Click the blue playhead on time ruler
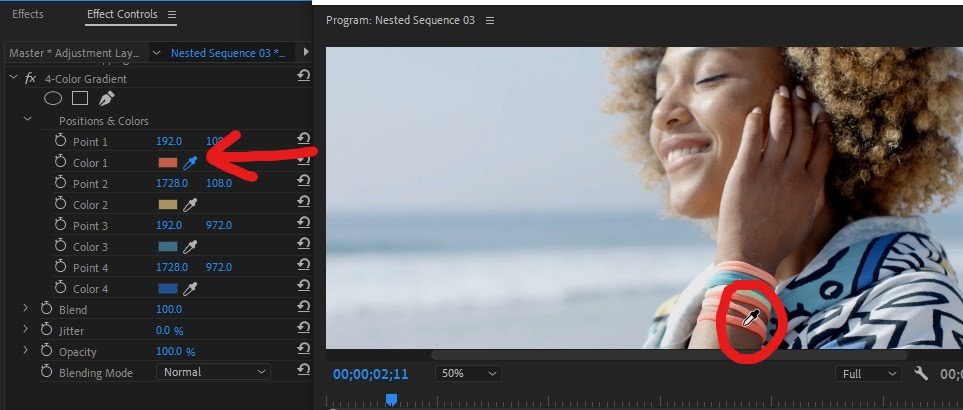The image size is (963, 410). [391, 400]
